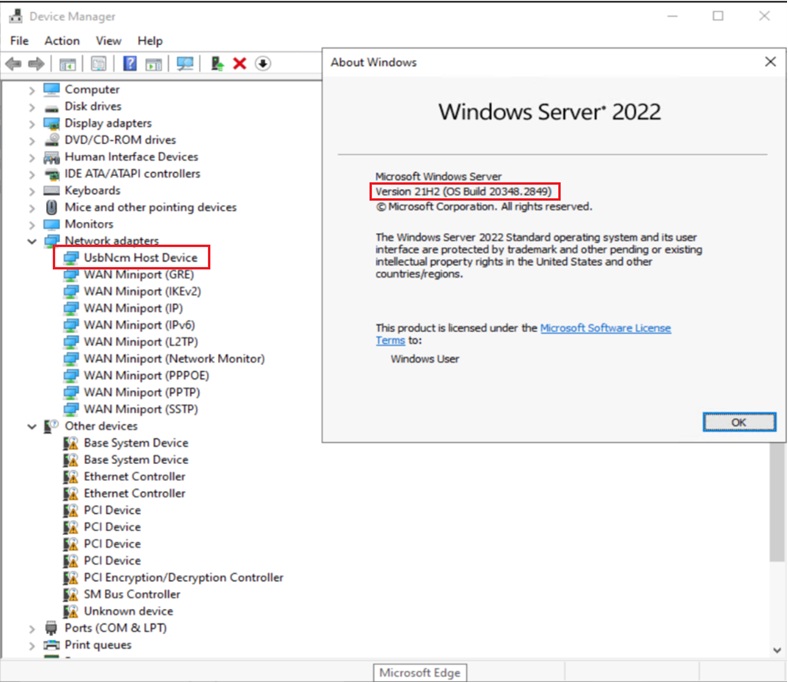Click the Human Interface Devices icon
Image resolution: width=788 pixels, height=683 pixels.
[51, 157]
